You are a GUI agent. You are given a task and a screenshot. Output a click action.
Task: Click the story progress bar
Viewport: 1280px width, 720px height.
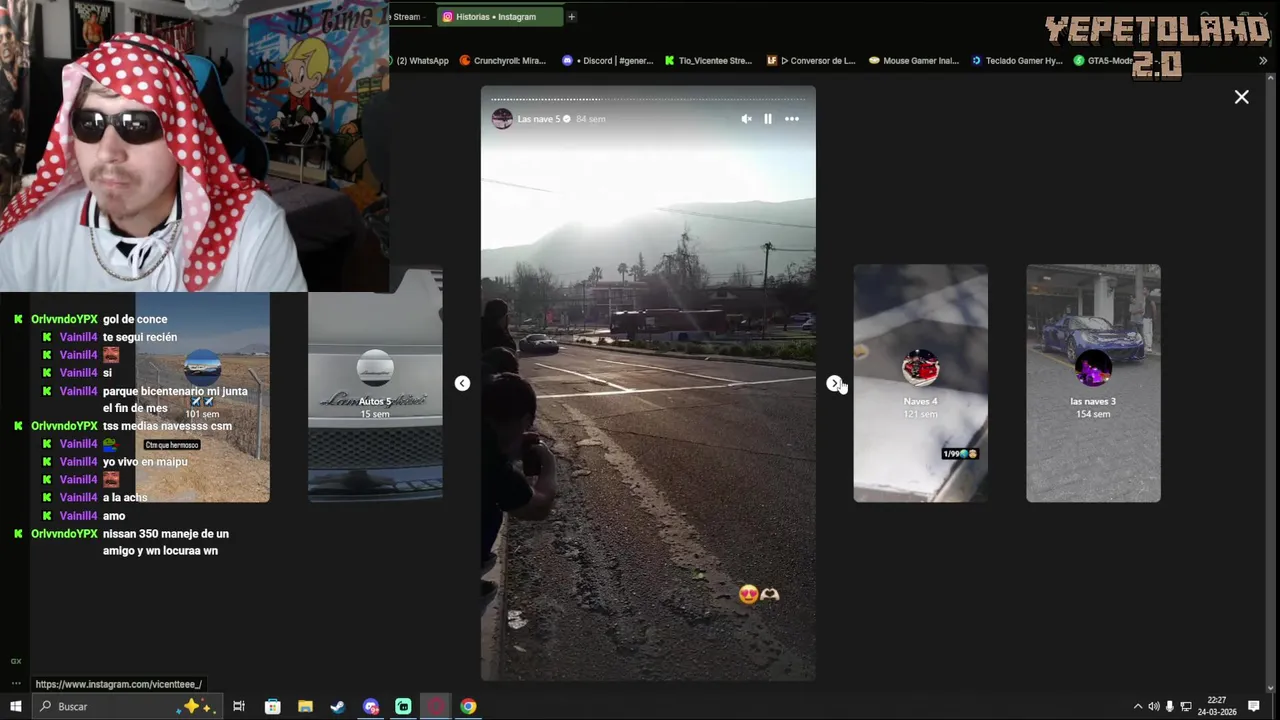tap(648, 99)
